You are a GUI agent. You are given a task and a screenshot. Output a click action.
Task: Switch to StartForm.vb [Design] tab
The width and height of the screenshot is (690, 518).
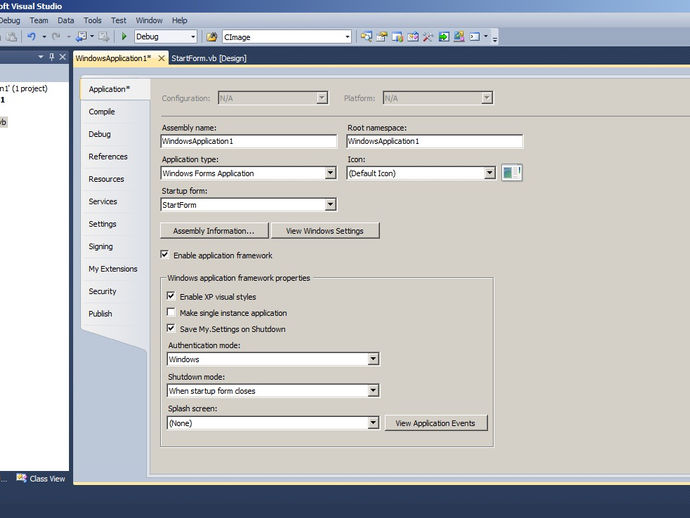(209, 58)
